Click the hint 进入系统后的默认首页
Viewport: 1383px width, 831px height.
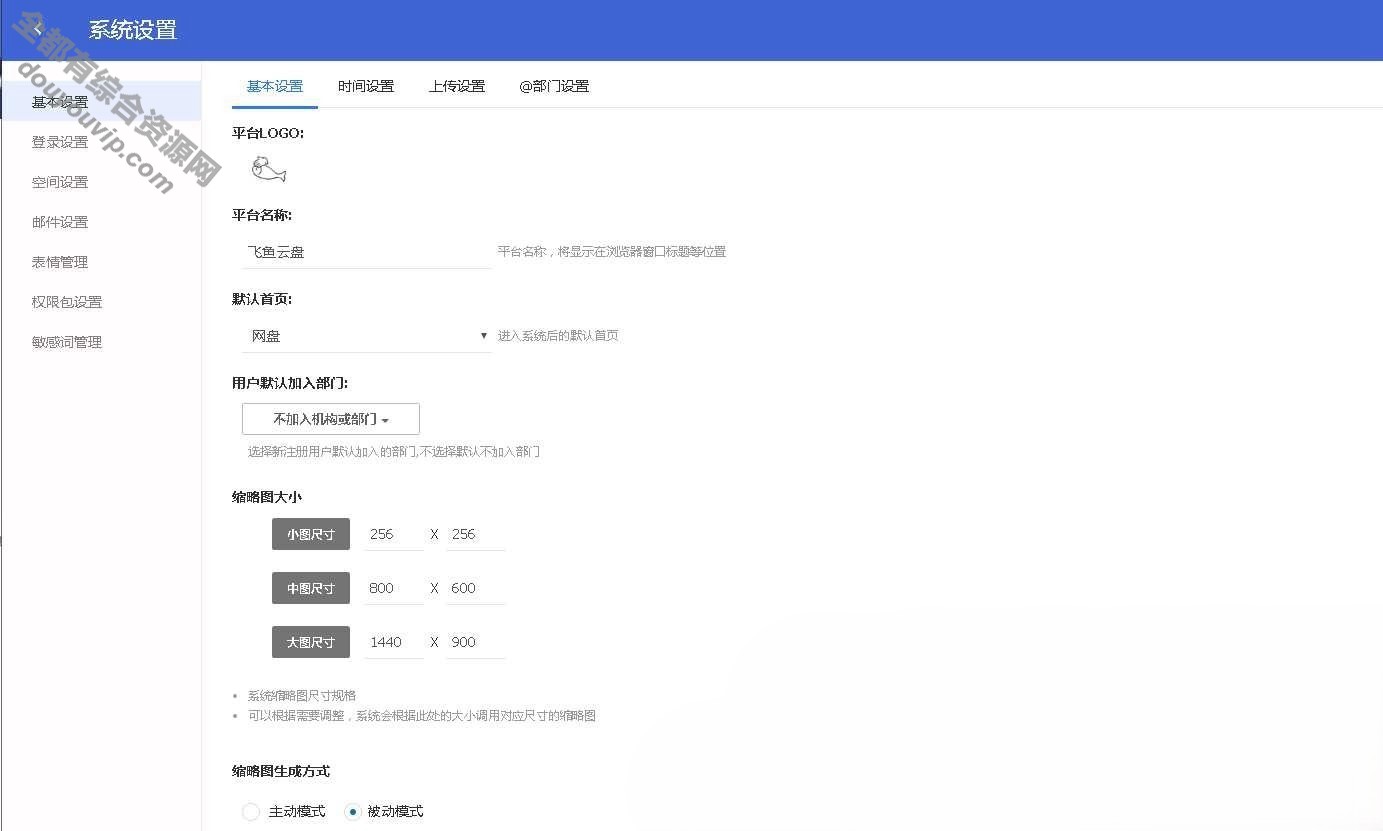pos(558,336)
